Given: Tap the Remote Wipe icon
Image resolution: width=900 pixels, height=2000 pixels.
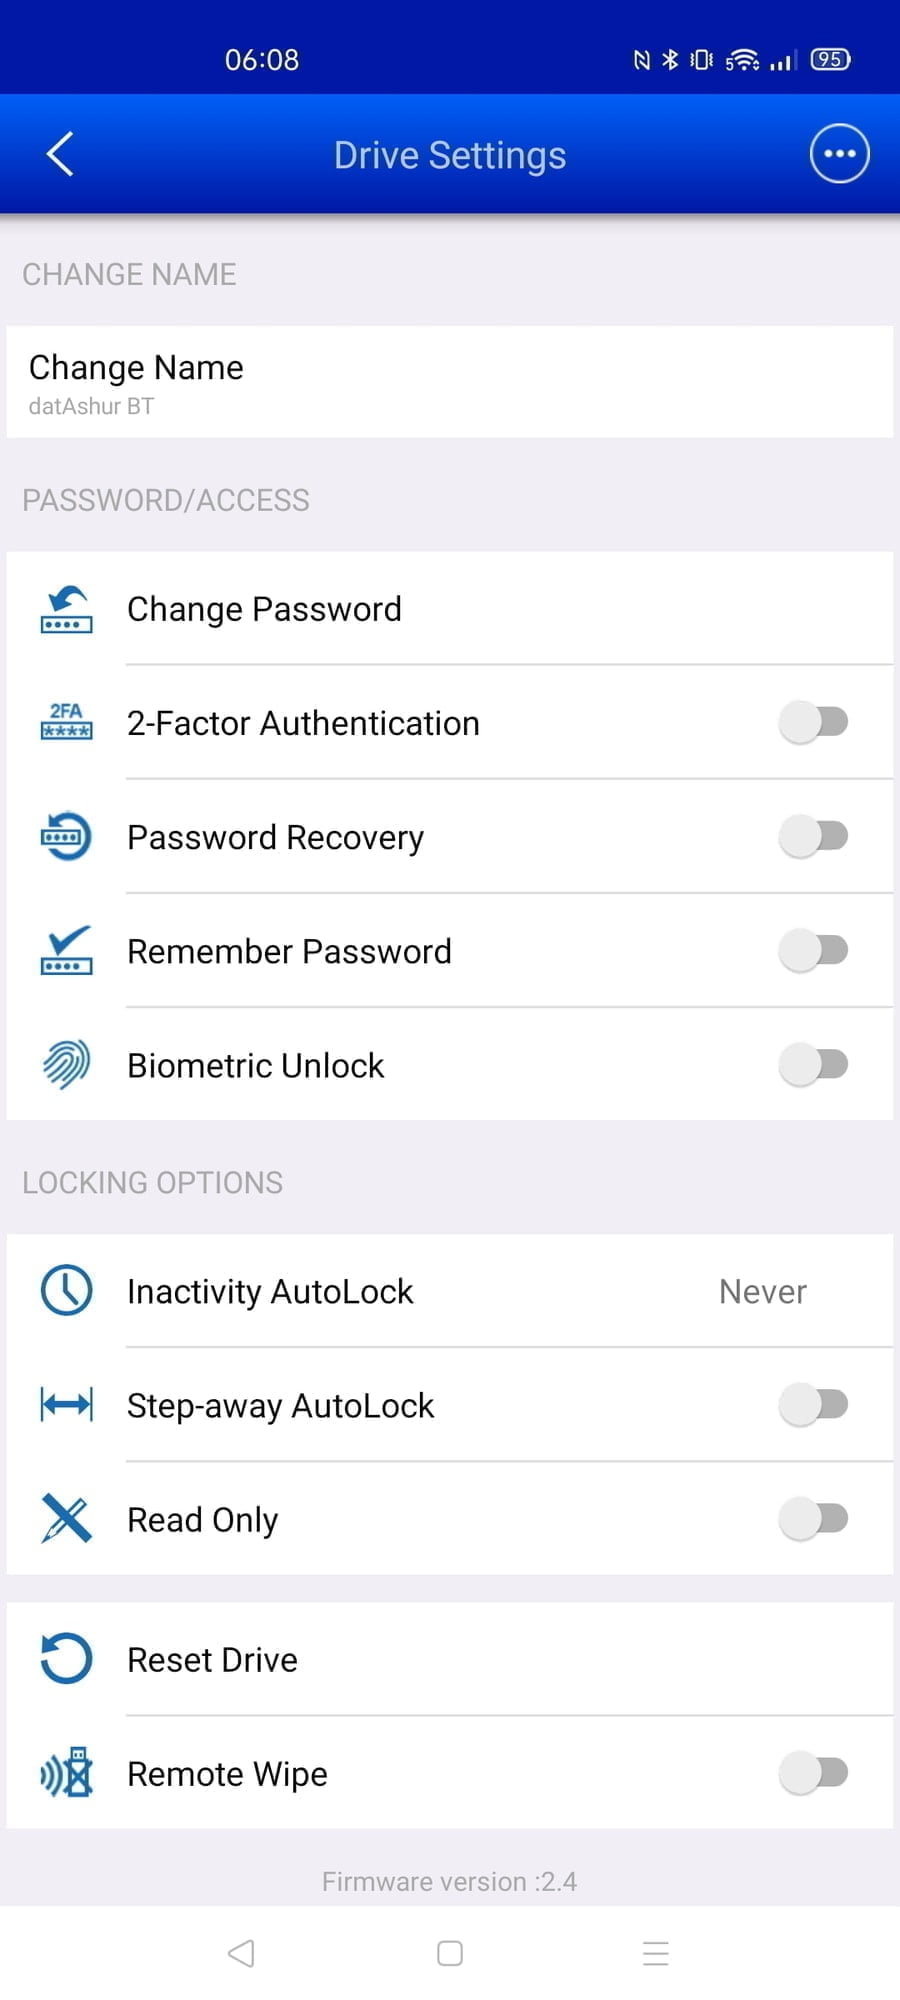Looking at the screenshot, I should 66,1773.
